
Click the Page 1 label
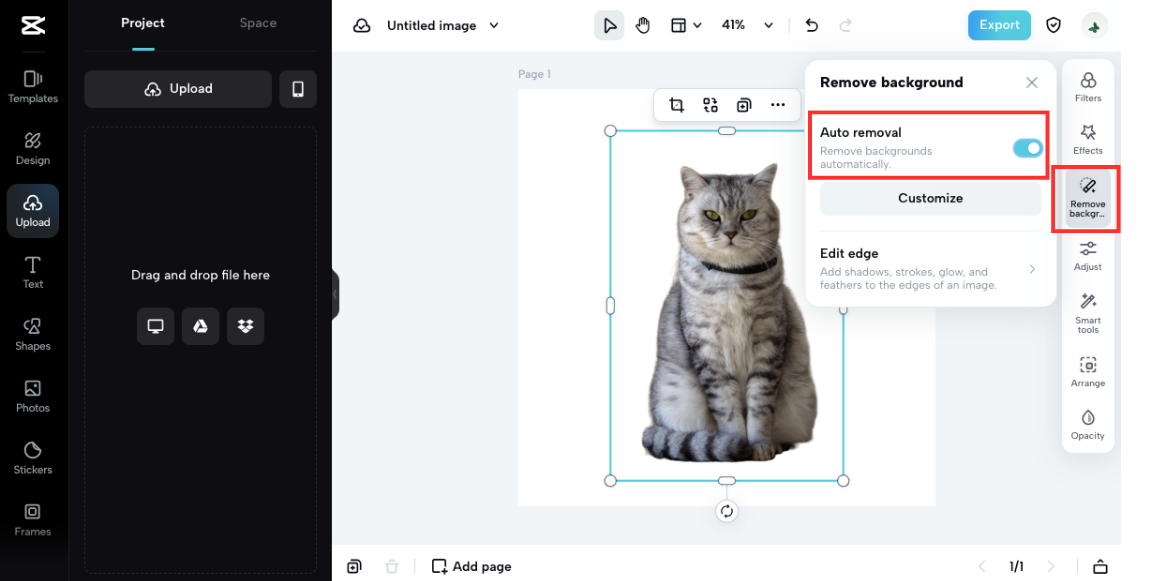(x=534, y=74)
